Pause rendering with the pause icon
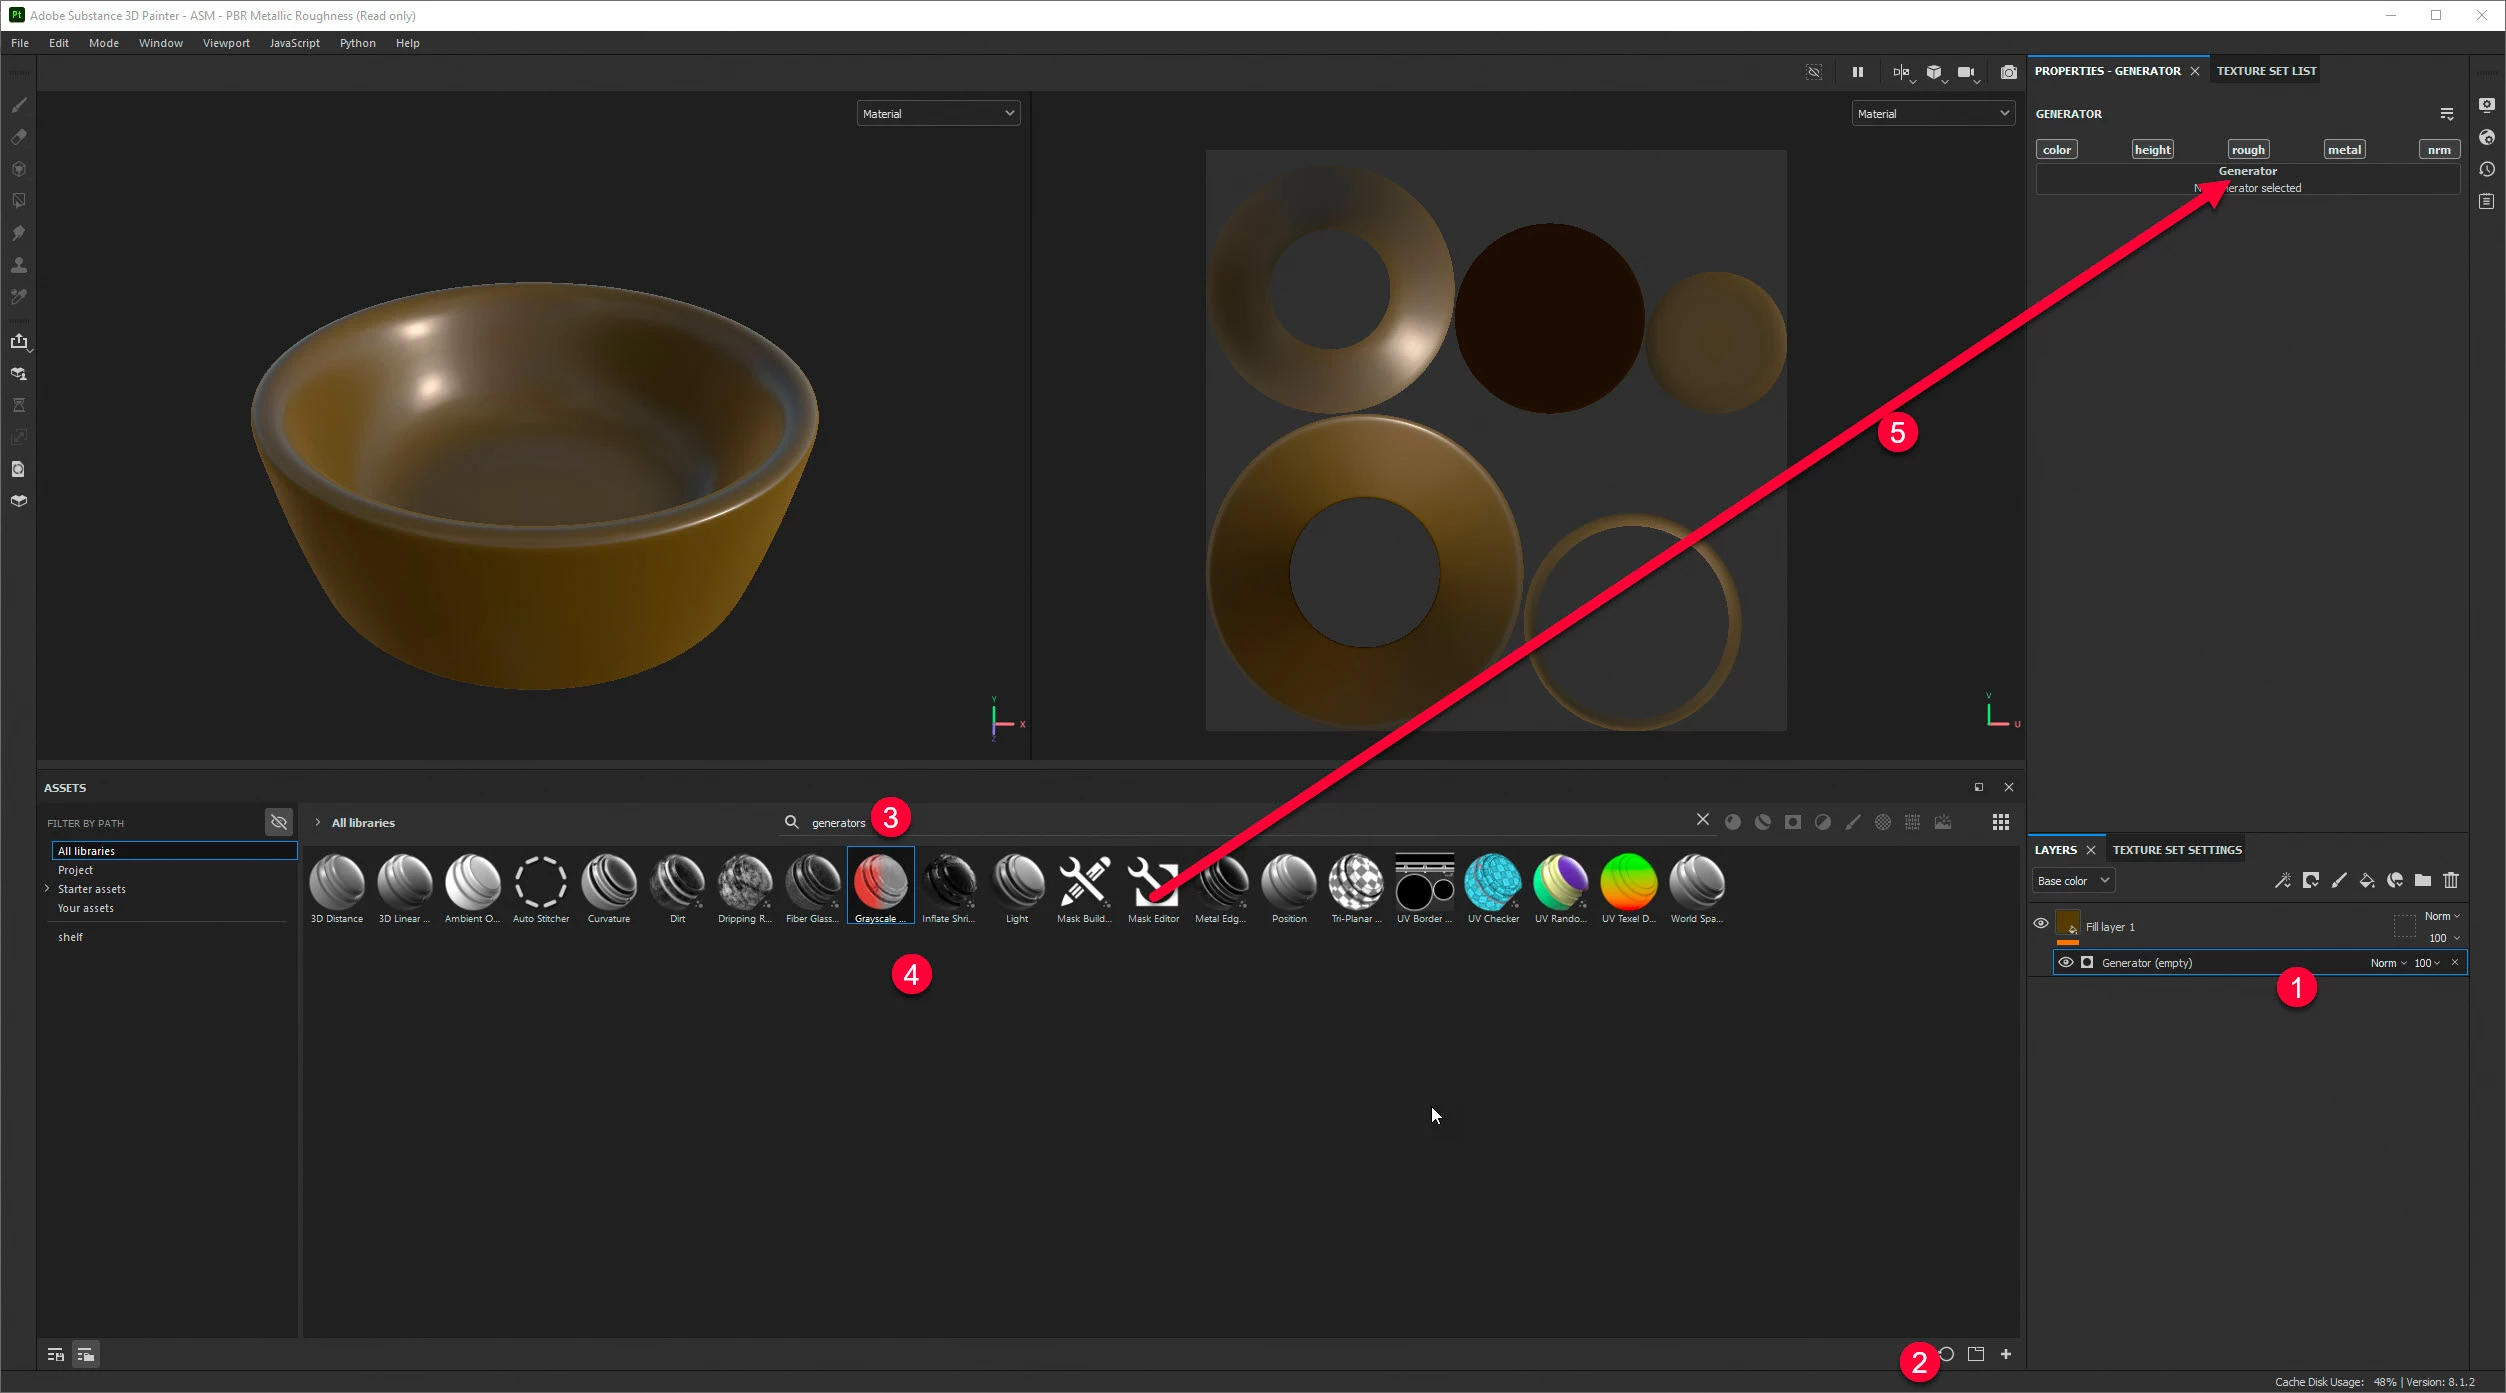Image resolution: width=2506 pixels, height=1393 pixels. (x=1857, y=72)
